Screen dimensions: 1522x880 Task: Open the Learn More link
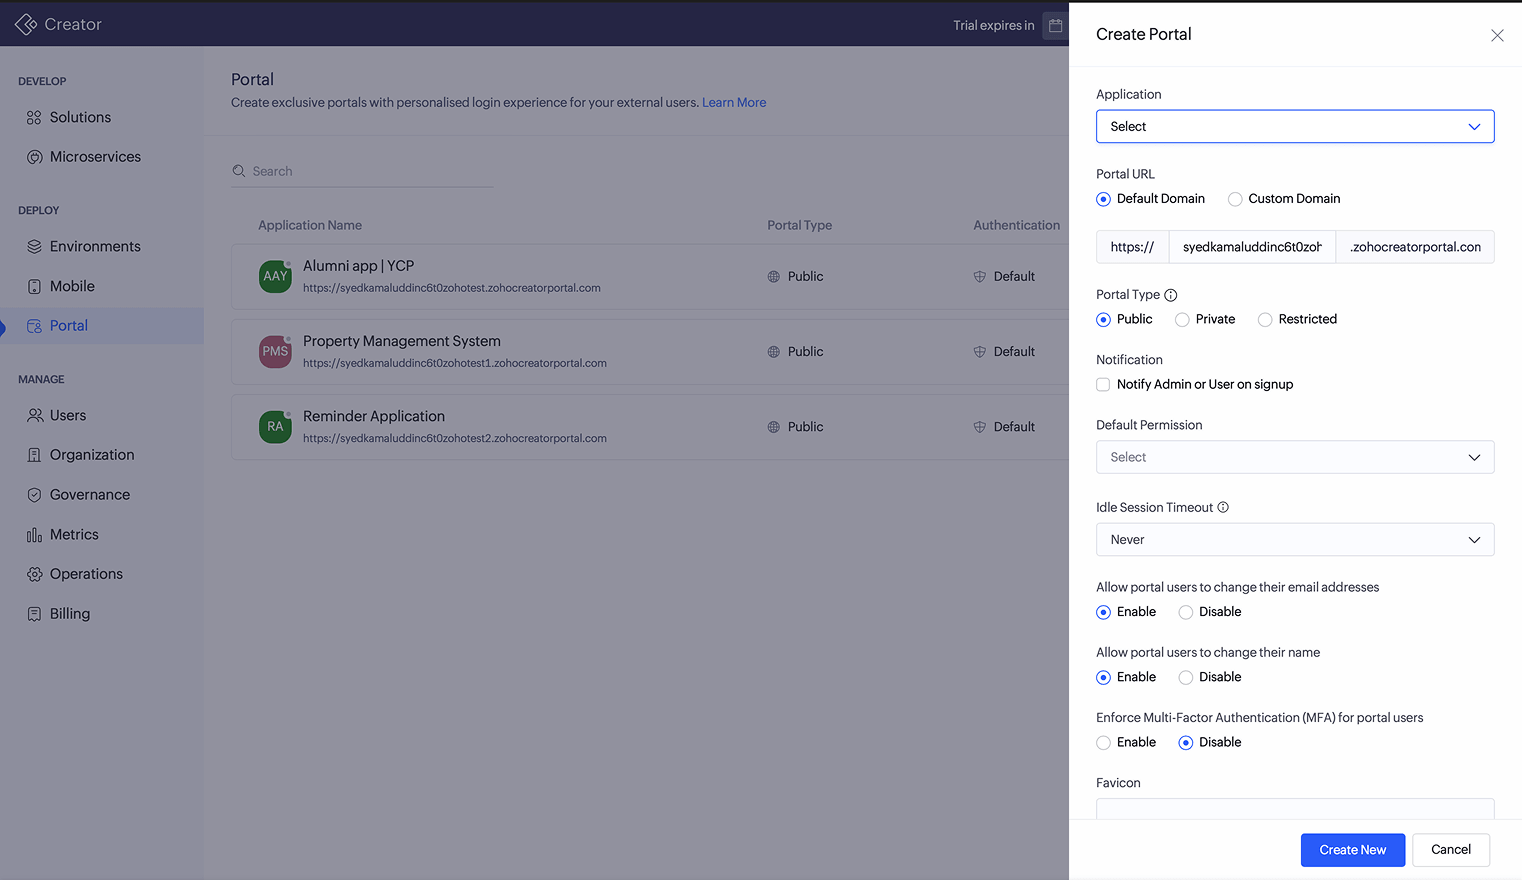(x=734, y=103)
